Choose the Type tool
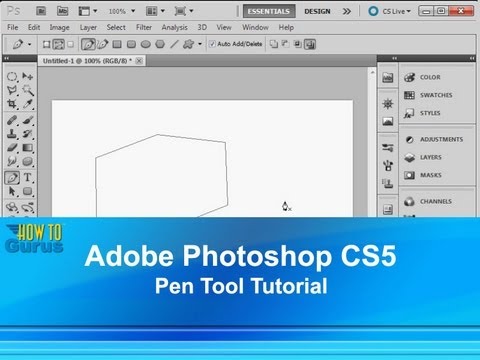 (x=28, y=178)
